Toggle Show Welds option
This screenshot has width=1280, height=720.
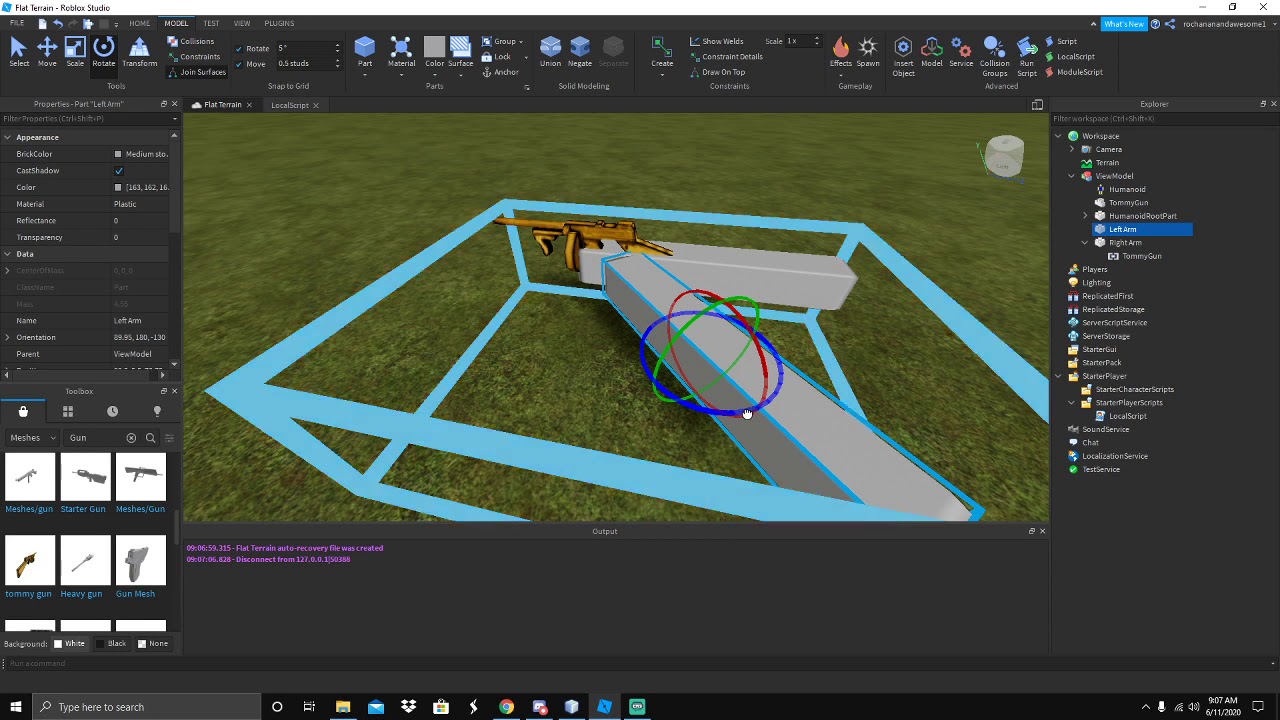[716, 41]
